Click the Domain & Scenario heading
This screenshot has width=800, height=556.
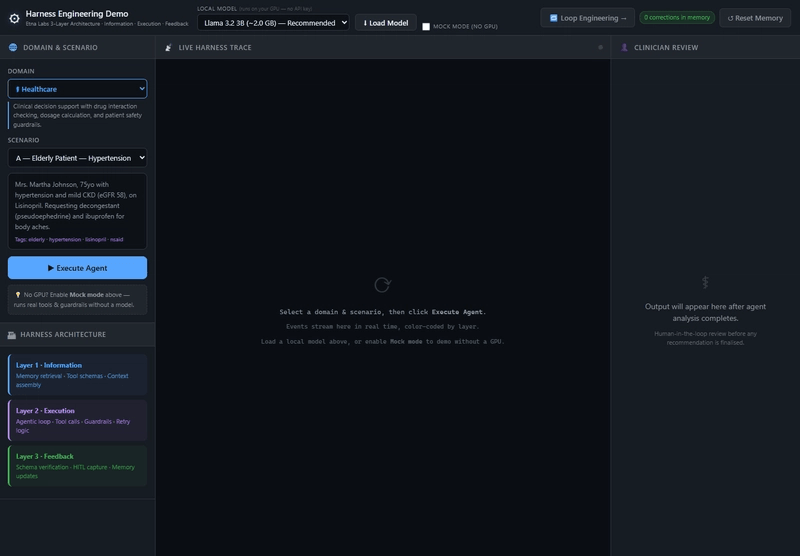60,47
